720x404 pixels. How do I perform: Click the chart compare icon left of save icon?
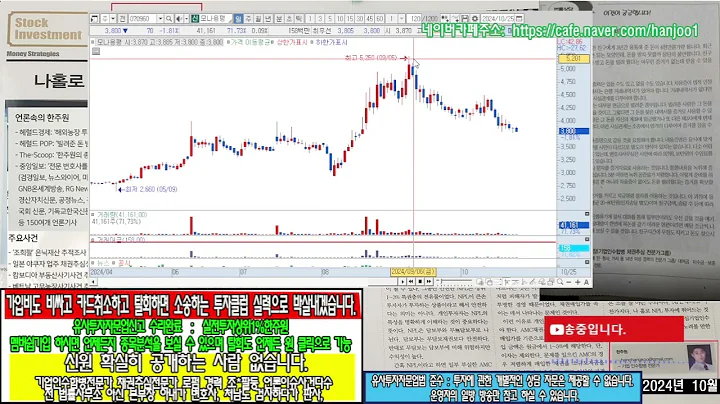coord(455,18)
